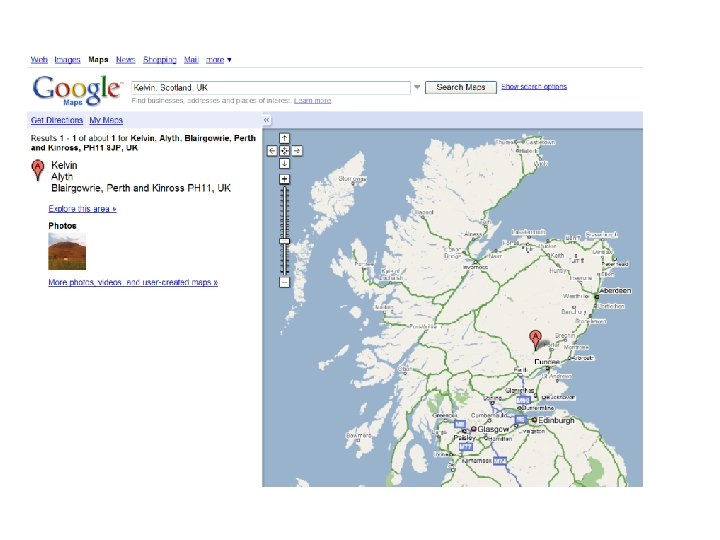The image size is (720, 540).
Task: Click the search field containing Kelvin, Scotland, UK
Action: [271, 88]
